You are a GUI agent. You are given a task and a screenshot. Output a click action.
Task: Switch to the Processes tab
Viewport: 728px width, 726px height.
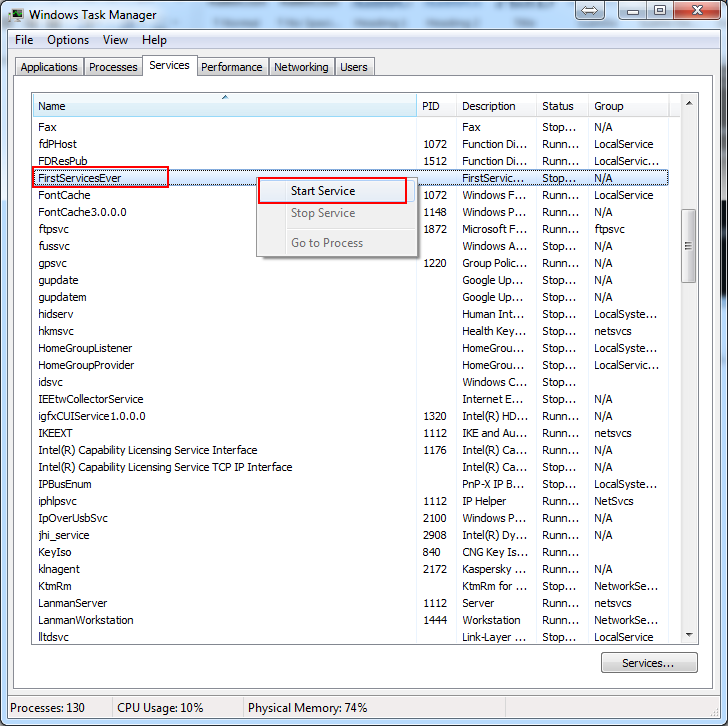coord(113,67)
